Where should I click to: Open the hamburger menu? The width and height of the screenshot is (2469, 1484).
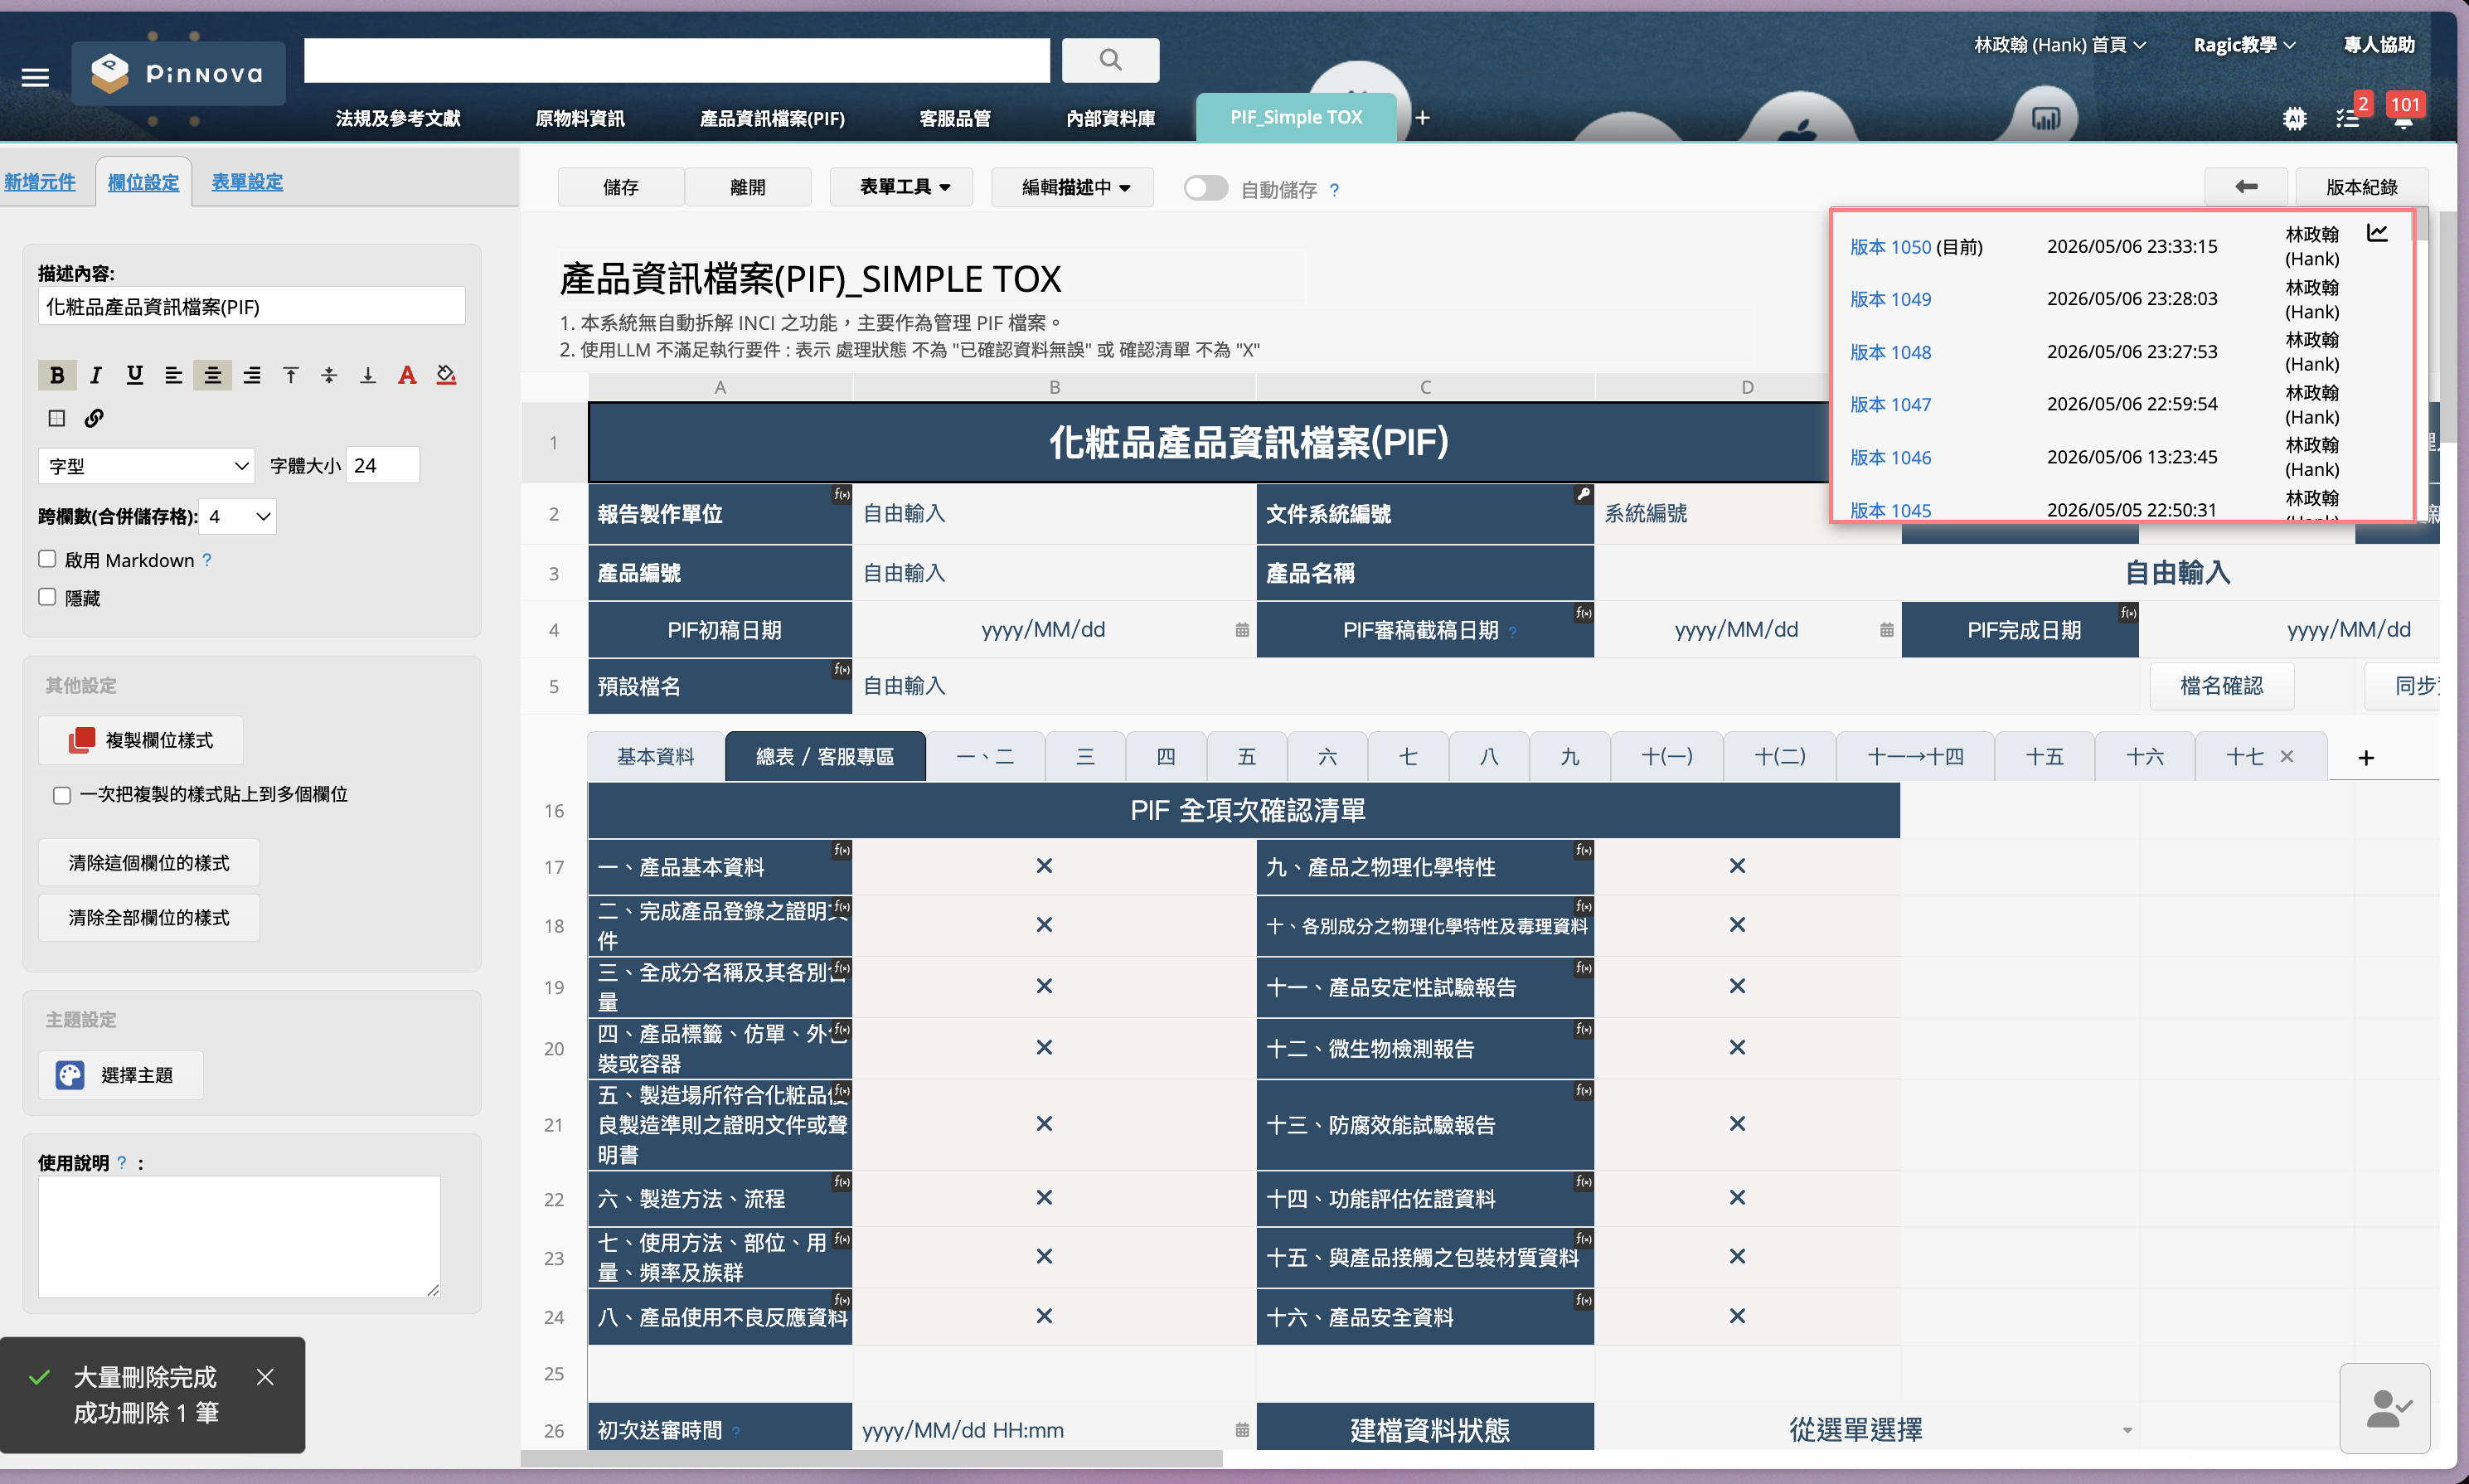click(x=35, y=77)
